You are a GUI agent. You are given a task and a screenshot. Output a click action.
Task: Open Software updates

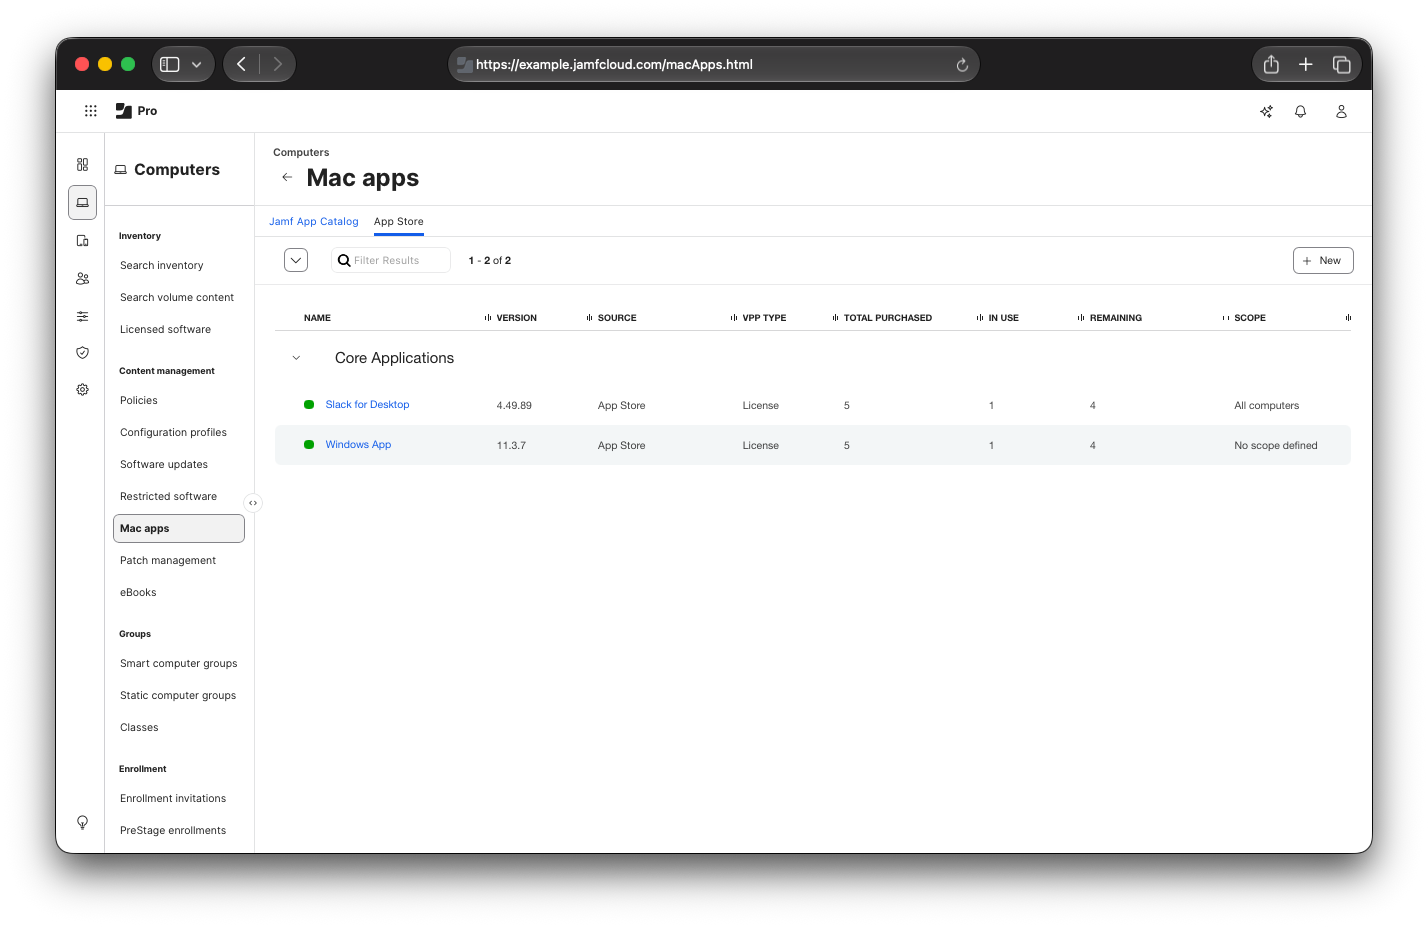(163, 465)
